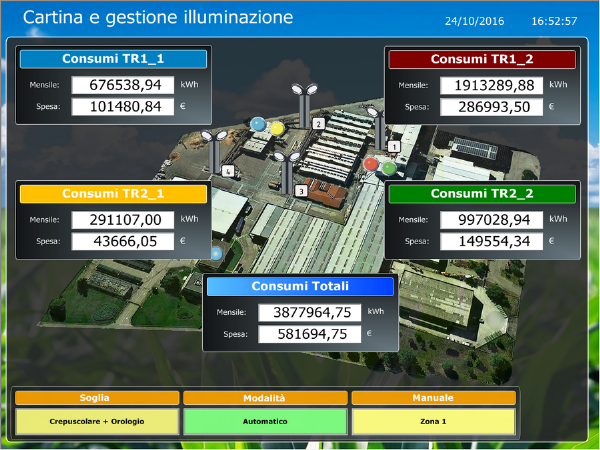Click the double street lamp numbered 4
This screenshot has height=450, width=600.
pos(214,152)
